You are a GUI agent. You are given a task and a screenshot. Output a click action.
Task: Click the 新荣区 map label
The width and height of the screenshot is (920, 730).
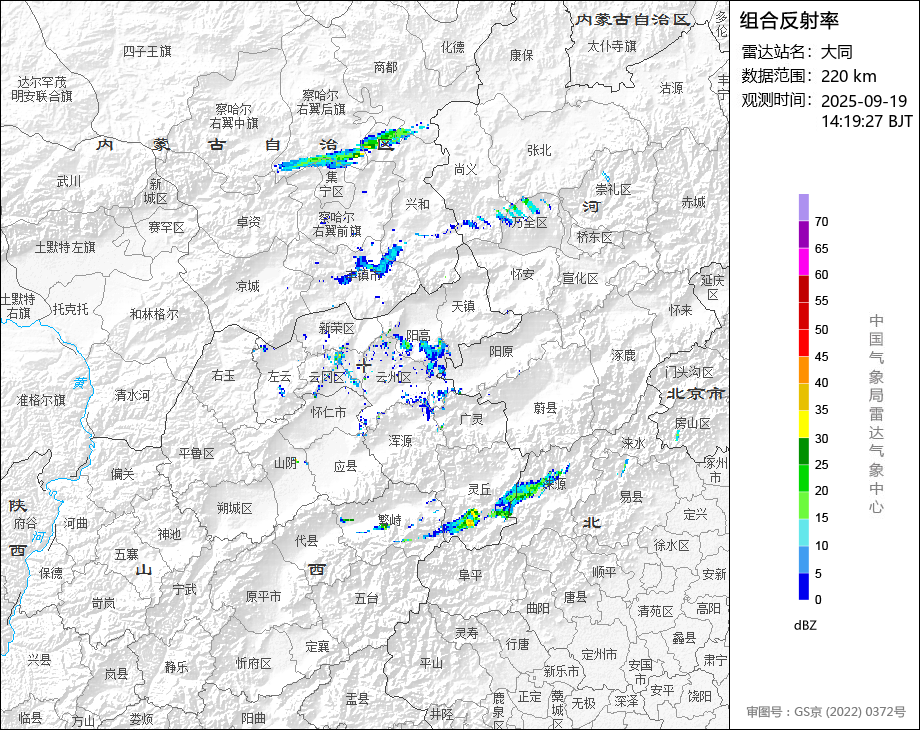[337, 329]
